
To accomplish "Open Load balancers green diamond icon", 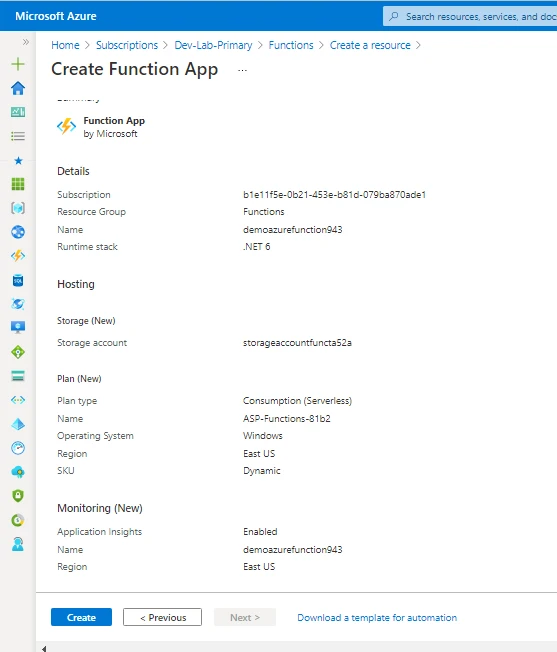I will coord(18,352).
